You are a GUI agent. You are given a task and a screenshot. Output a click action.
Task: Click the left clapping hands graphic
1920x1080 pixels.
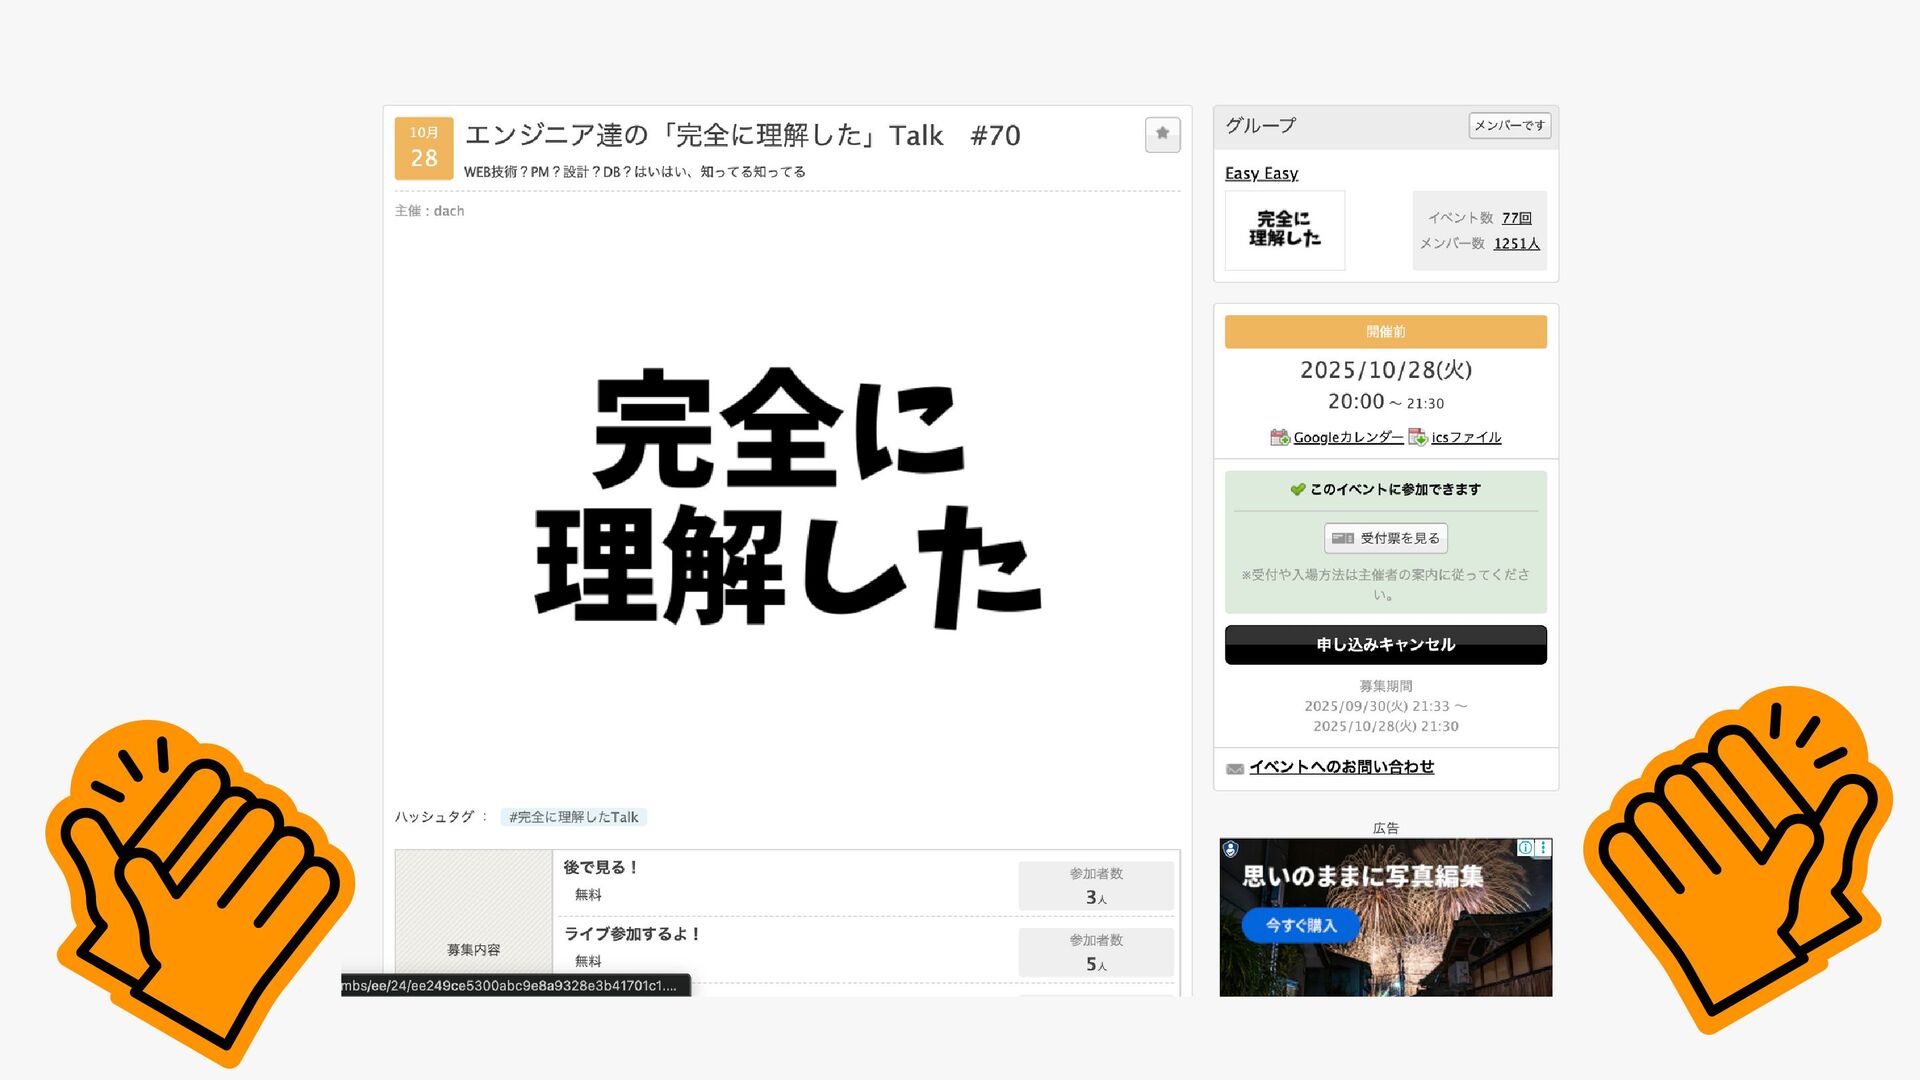(x=200, y=890)
